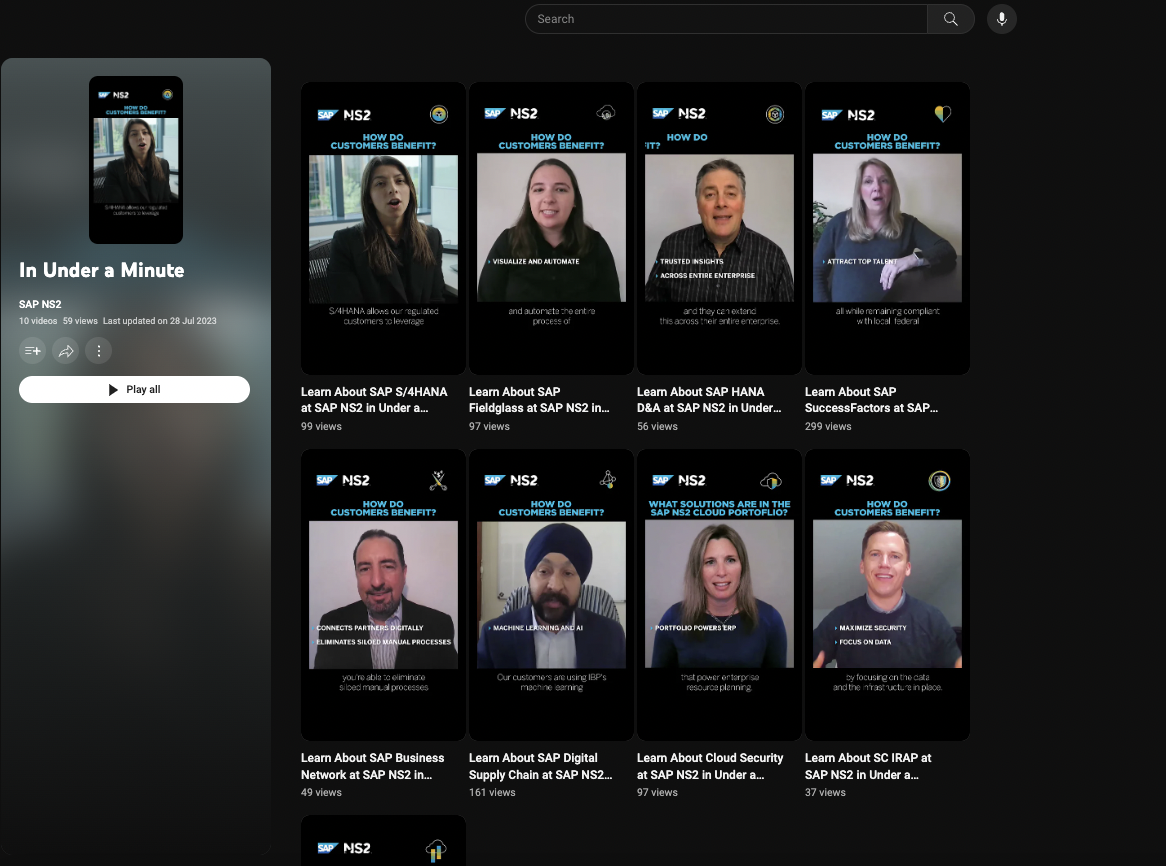Save playlist using the add-to-library icon
Viewport: 1166px width, 866px height.
click(33, 351)
